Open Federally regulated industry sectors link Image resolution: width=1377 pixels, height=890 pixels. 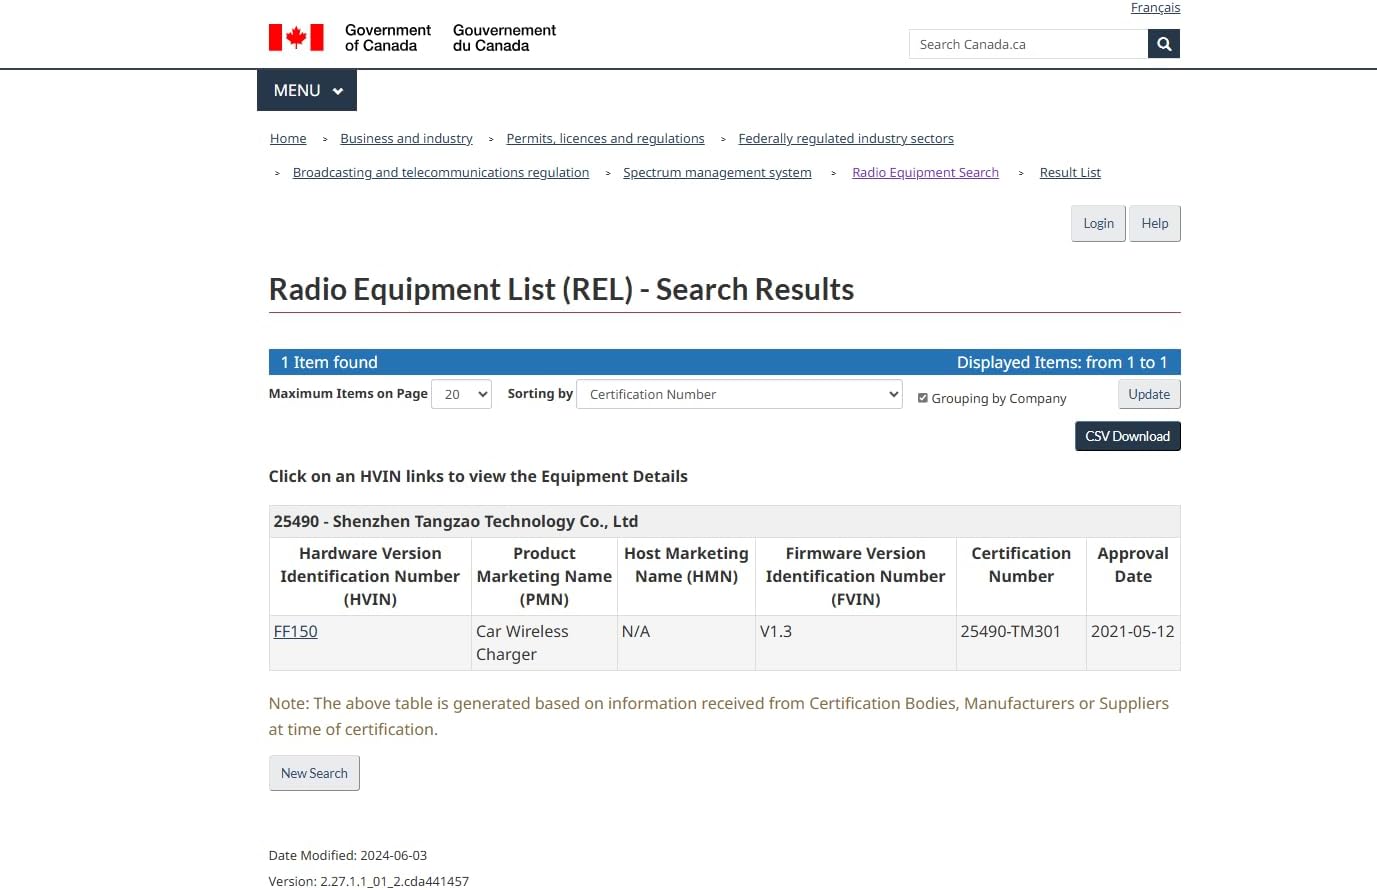[x=846, y=139]
